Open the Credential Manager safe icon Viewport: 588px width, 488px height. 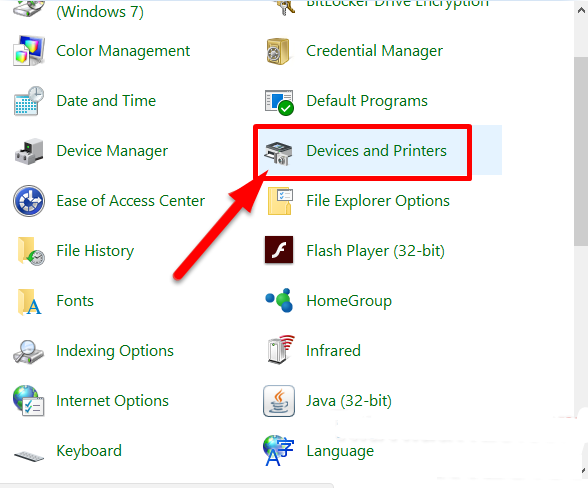point(278,51)
